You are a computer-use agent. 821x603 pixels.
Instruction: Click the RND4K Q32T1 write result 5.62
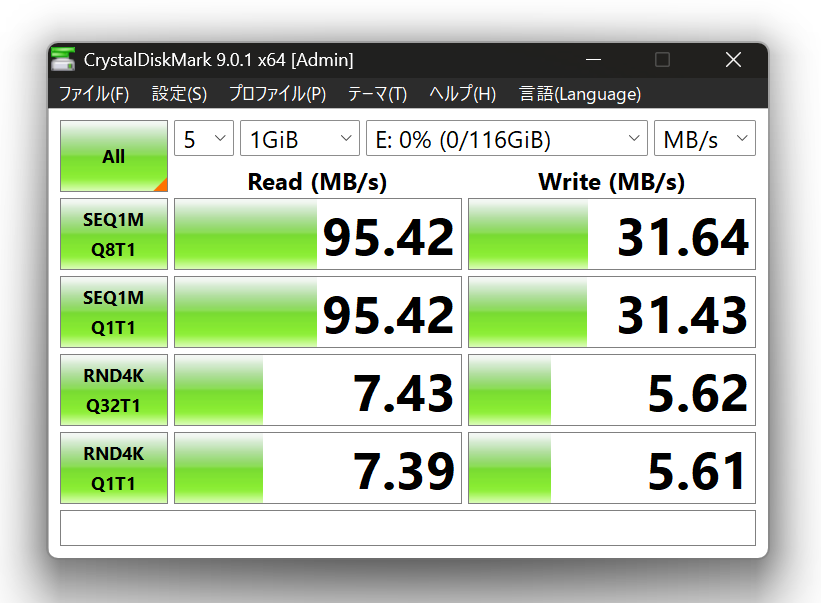(612, 390)
